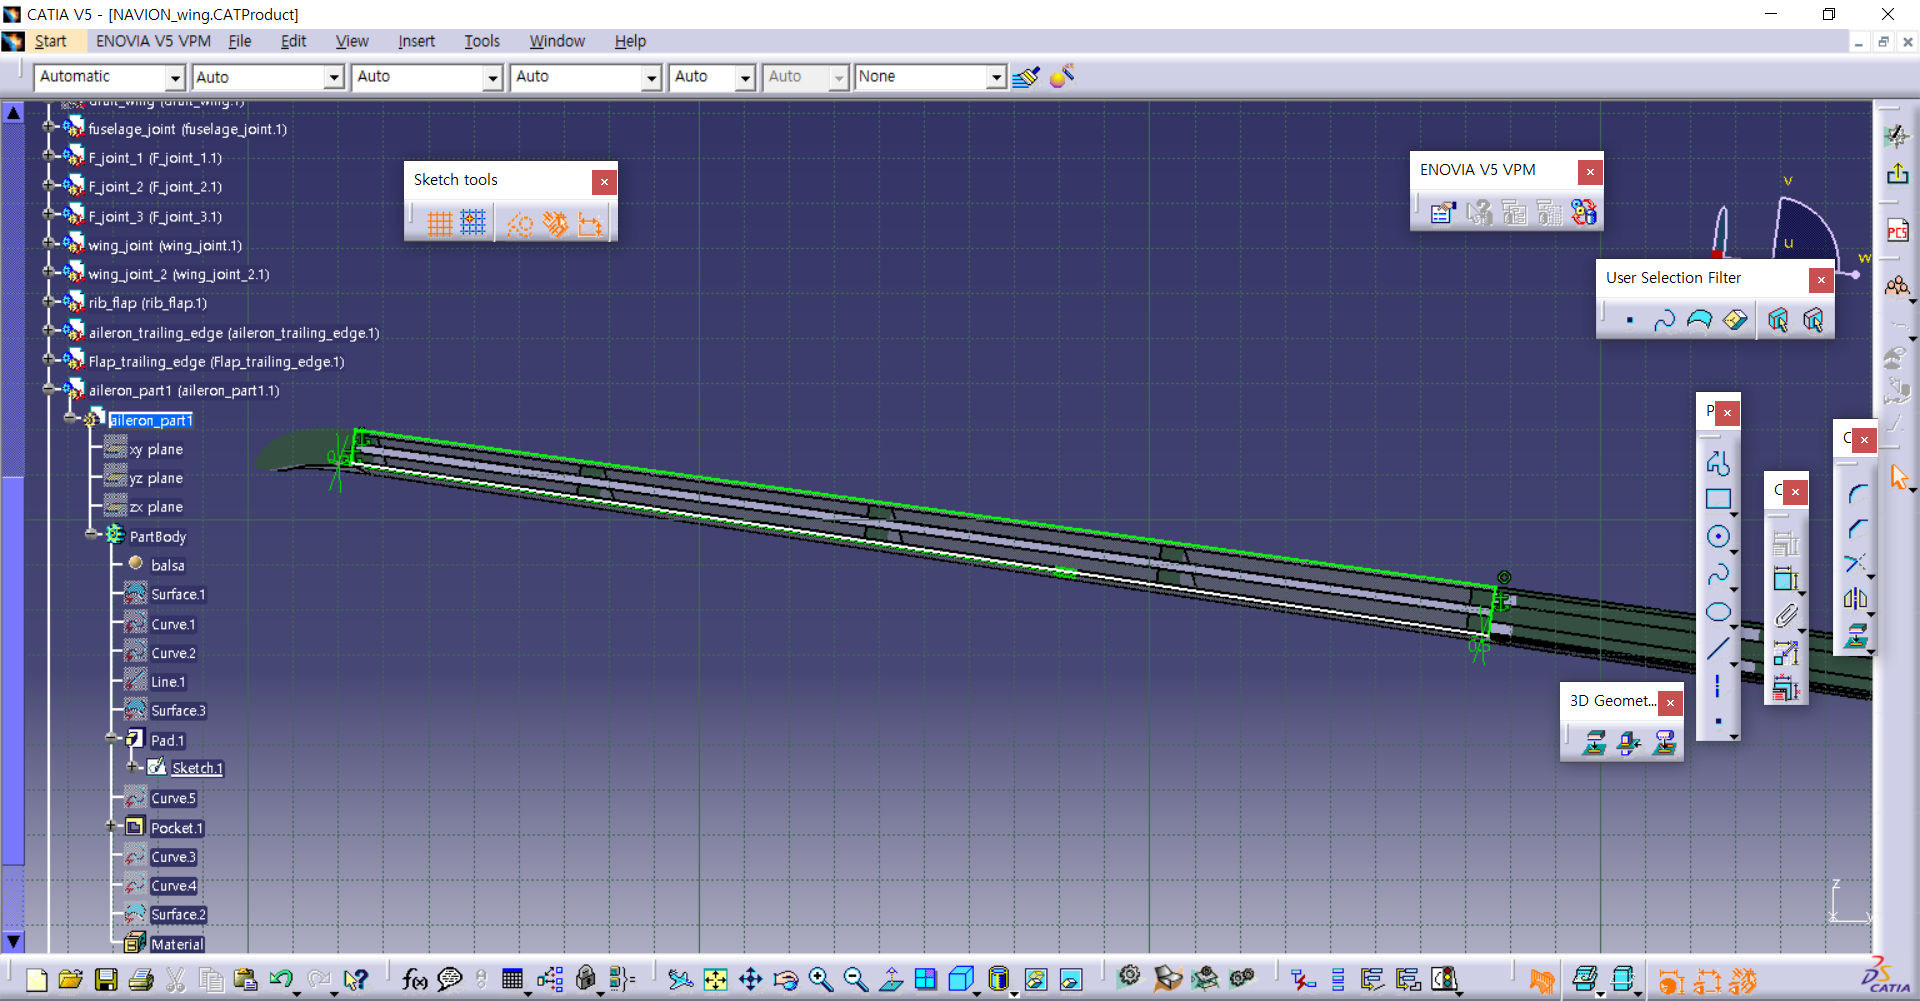Collapse the PartBody tree node

(91, 535)
